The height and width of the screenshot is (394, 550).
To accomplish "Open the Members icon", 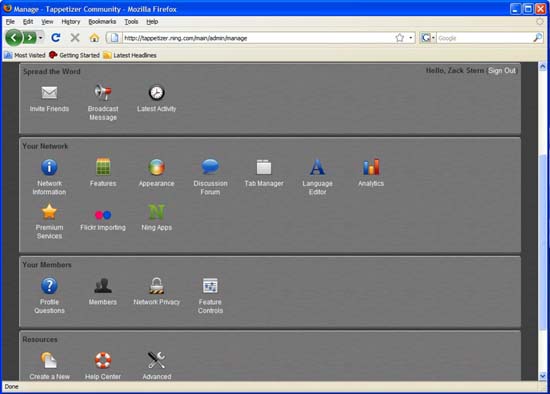I will pos(103,286).
